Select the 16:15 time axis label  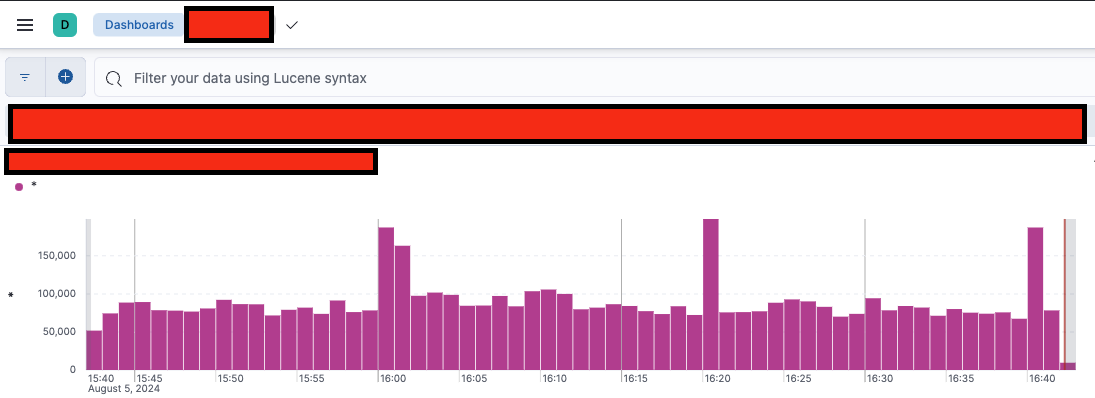click(x=636, y=378)
